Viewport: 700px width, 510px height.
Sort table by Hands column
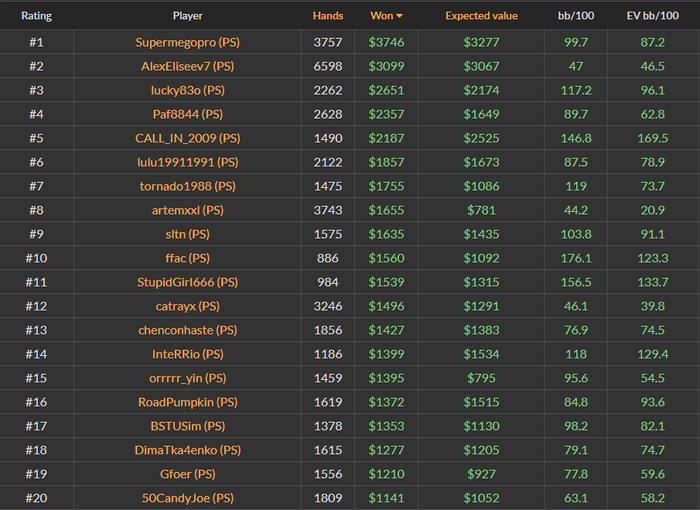(328, 16)
